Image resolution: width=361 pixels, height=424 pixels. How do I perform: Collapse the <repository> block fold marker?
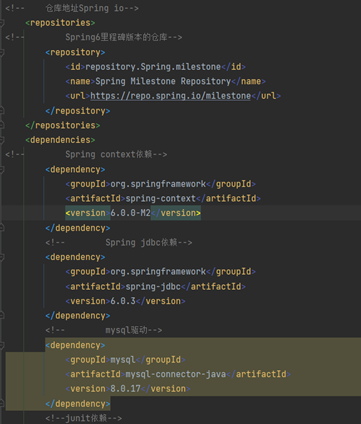(2, 52)
